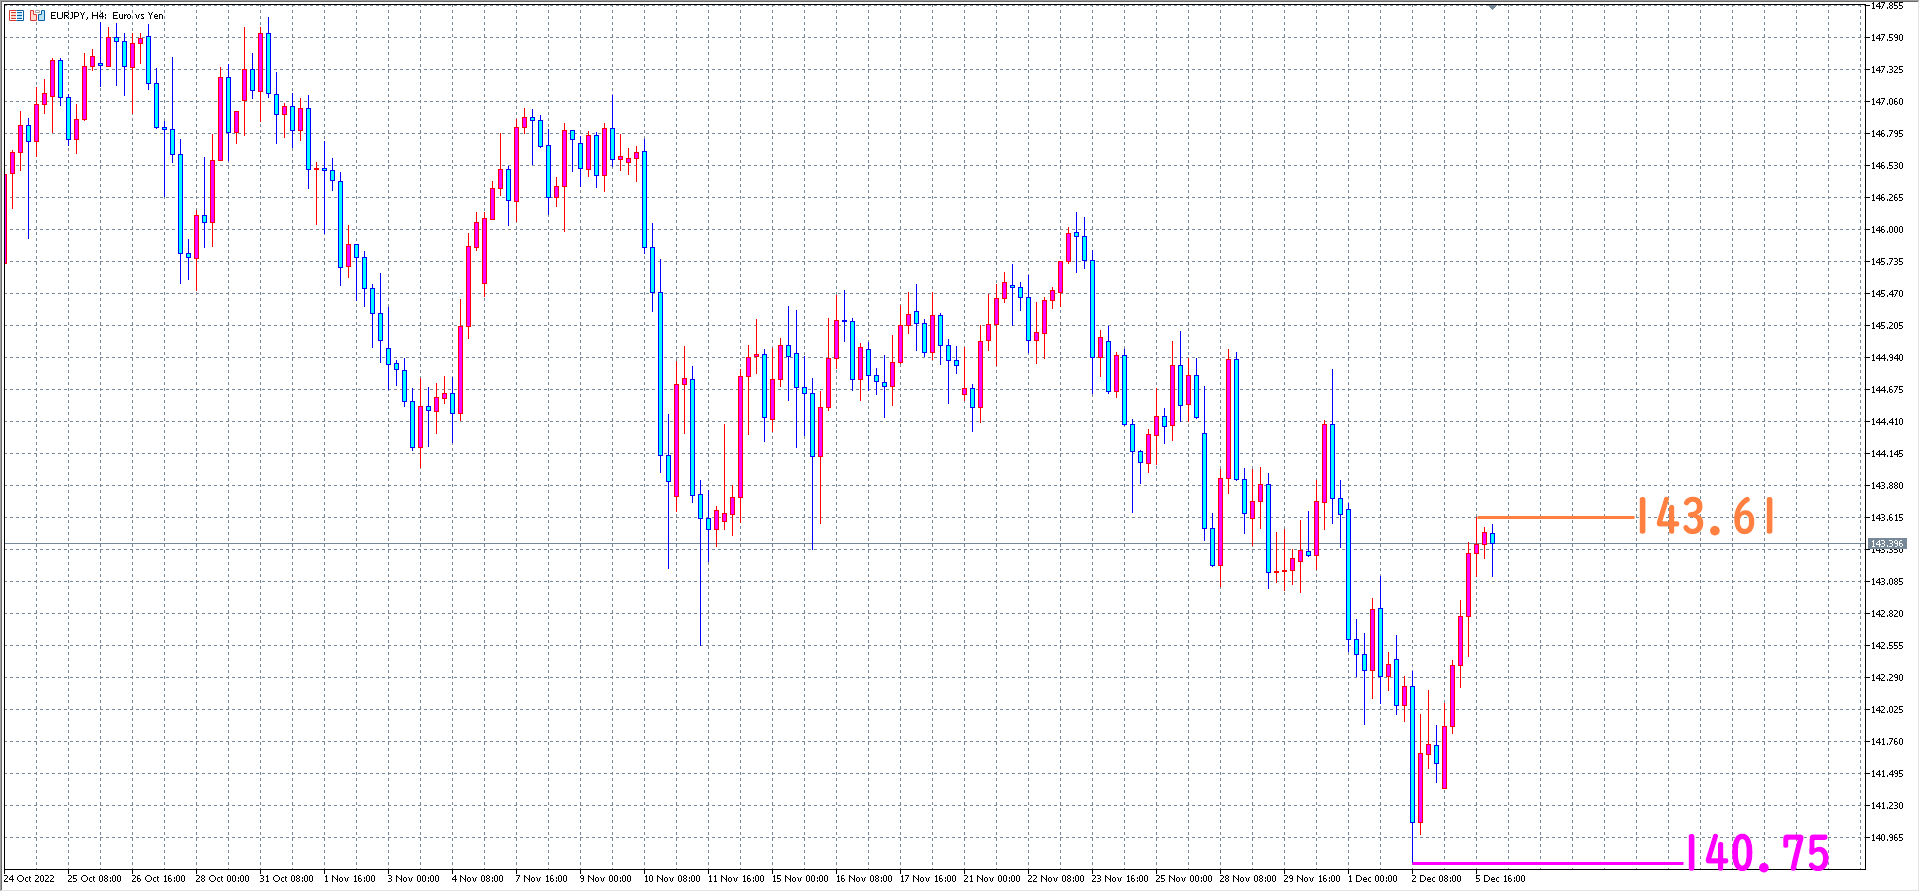Viewport: 1920px width, 892px height.
Task: Click the 147.855 price scale label
Action: pyautogui.click(x=1887, y=6)
